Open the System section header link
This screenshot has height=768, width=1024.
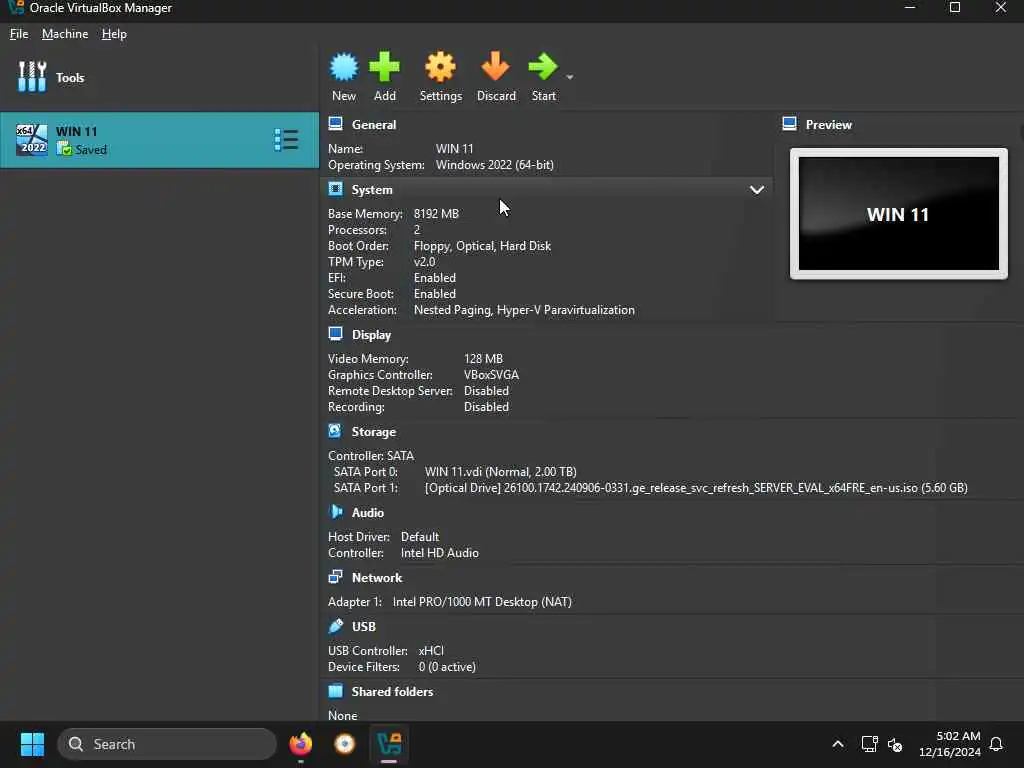pyautogui.click(x=372, y=190)
